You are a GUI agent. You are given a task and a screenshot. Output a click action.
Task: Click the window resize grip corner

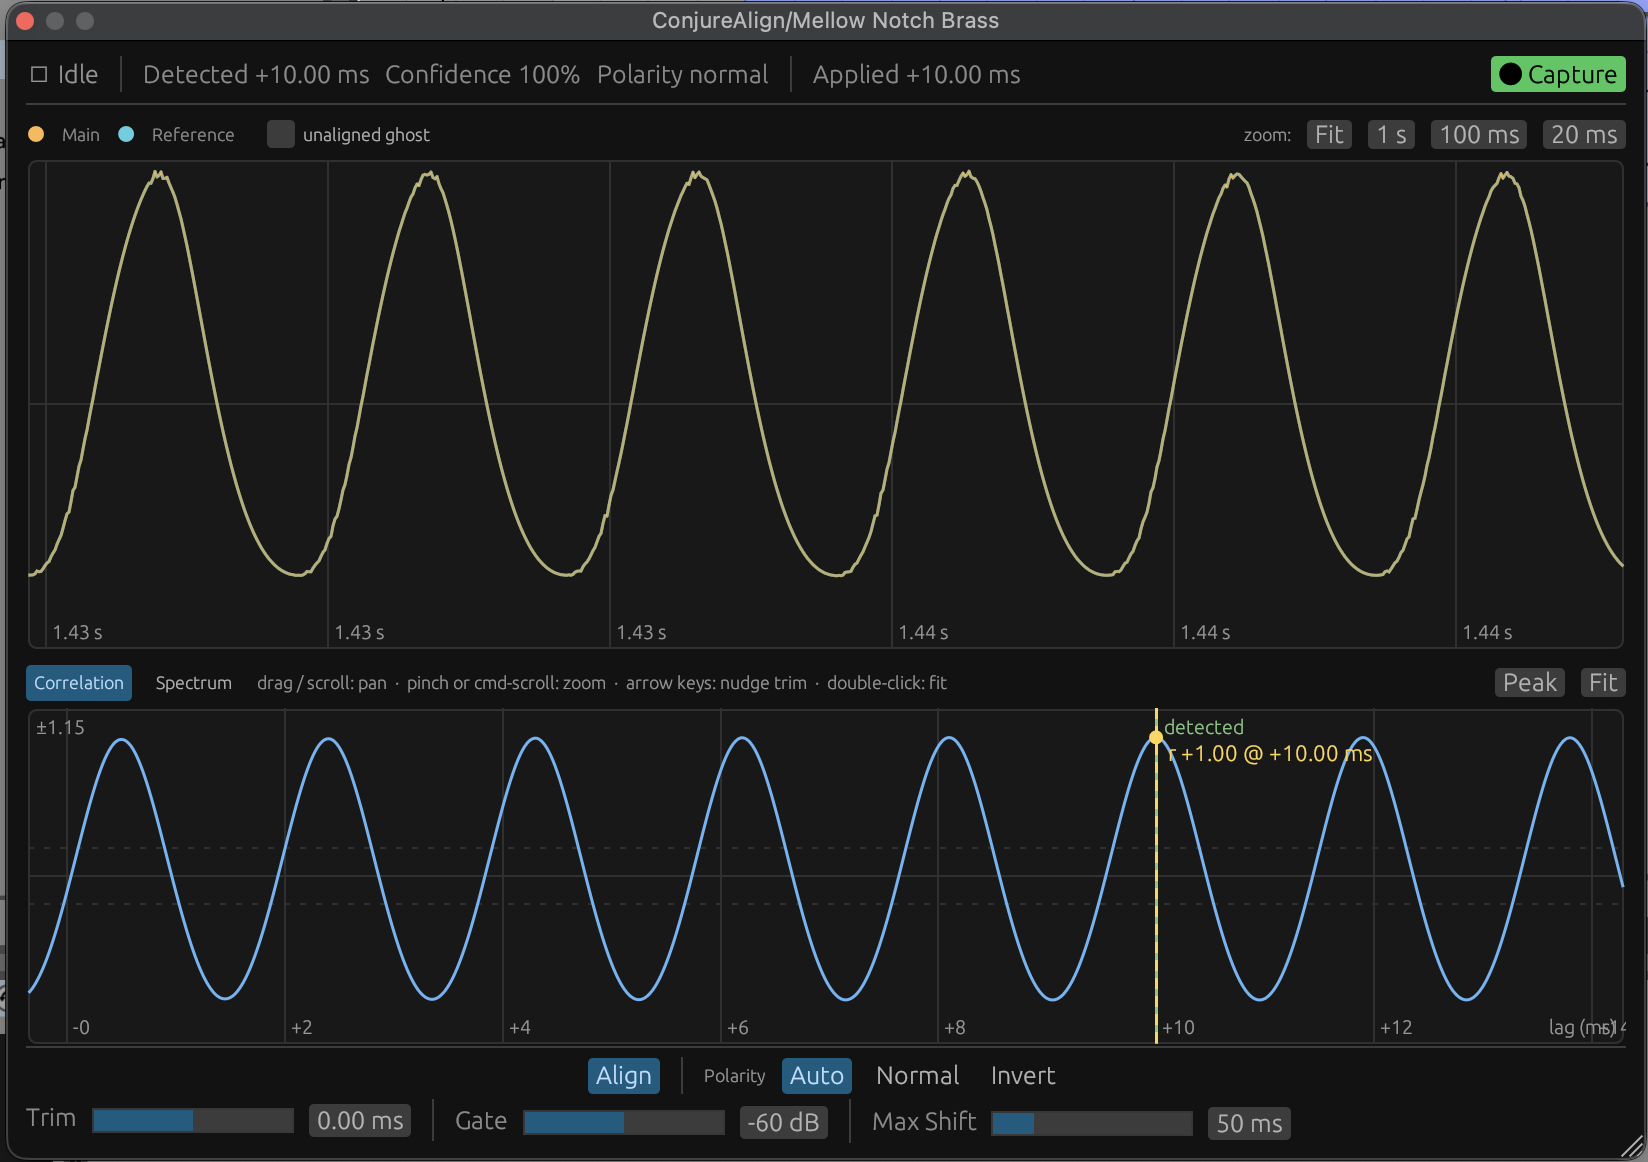point(1632,1146)
